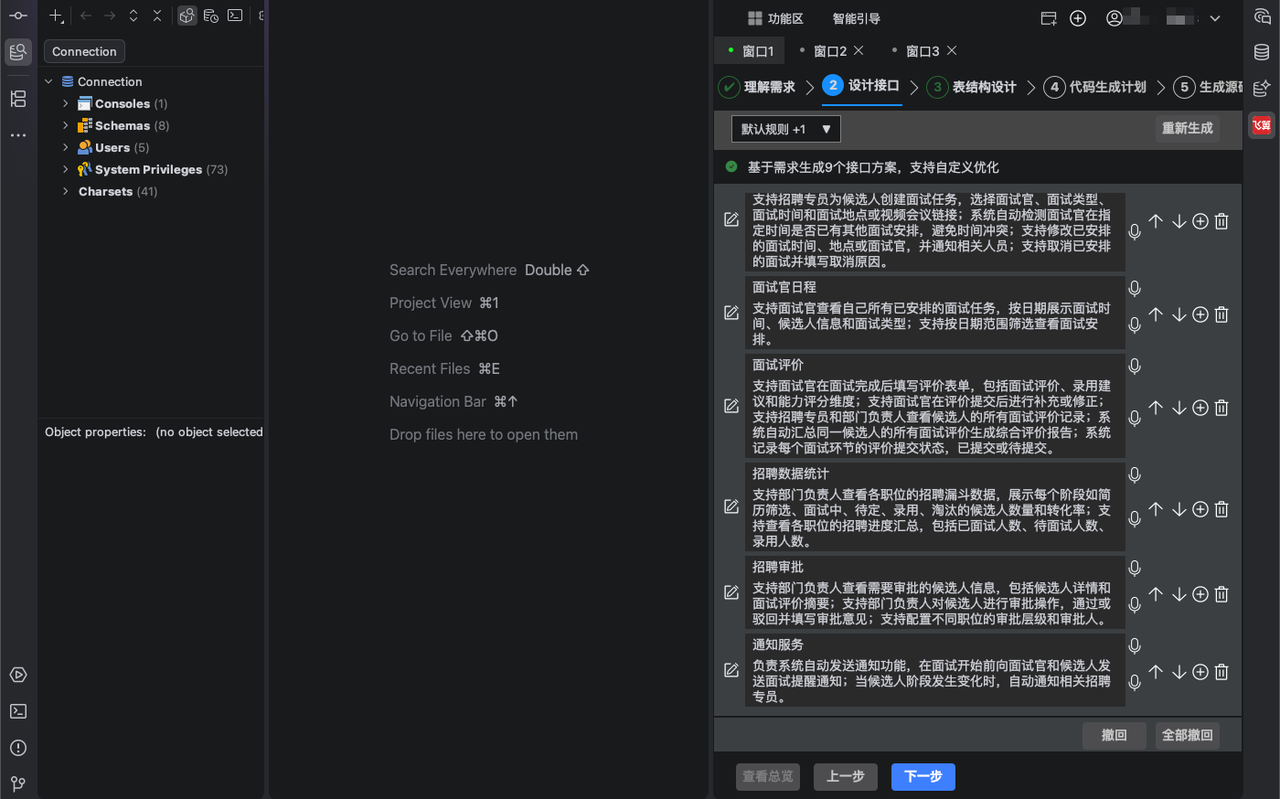The height and width of the screenshot is (799, 1280).
Task: Click the Jump to object toolbar icon
Action: click(187, 16)
